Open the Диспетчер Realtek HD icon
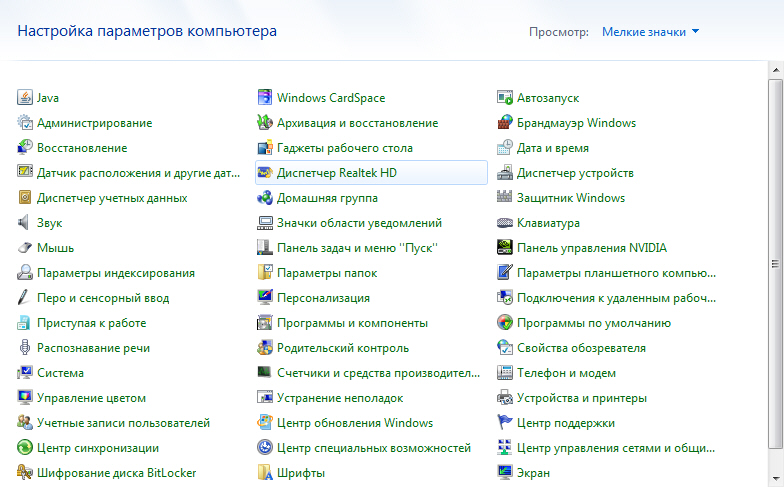Viewport: 784px width, 487px height. tap(265, 173)
